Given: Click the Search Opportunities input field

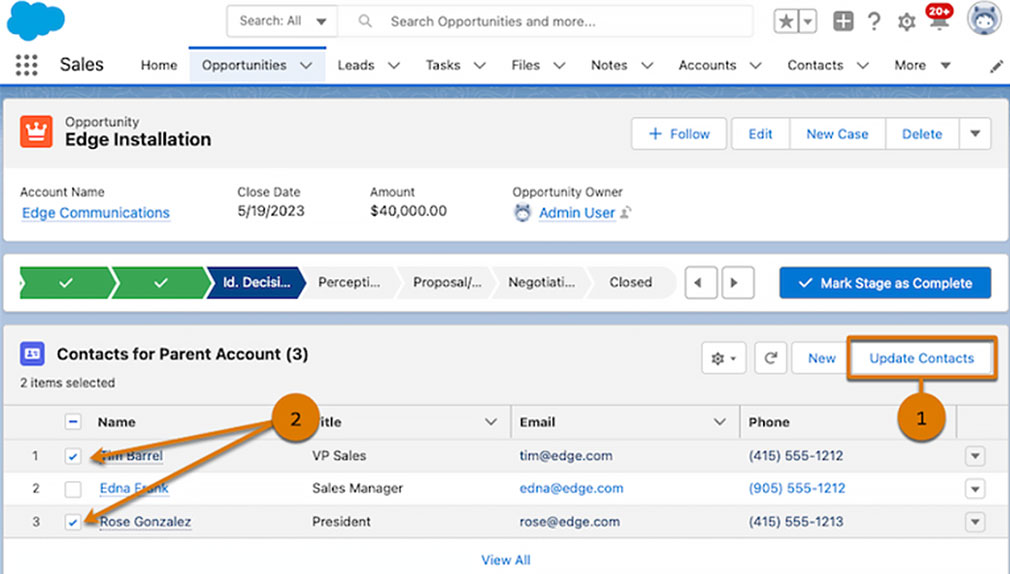Looking at the screenshot, I should point(560,21).
